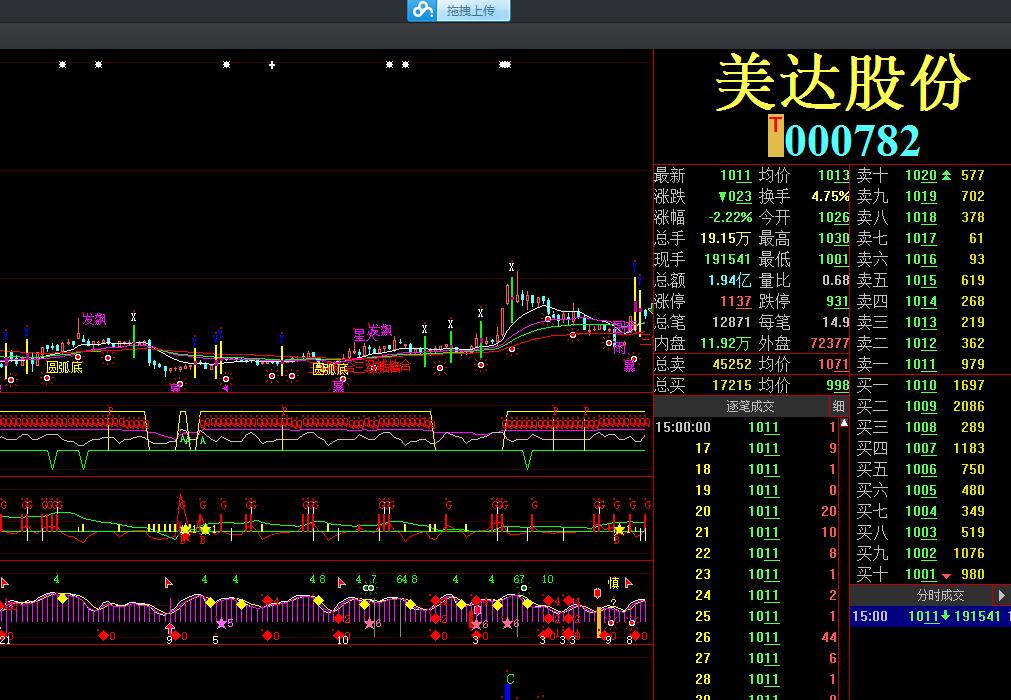
Task: Click the 最高 value 1030
Action: [x=834, y=238]
